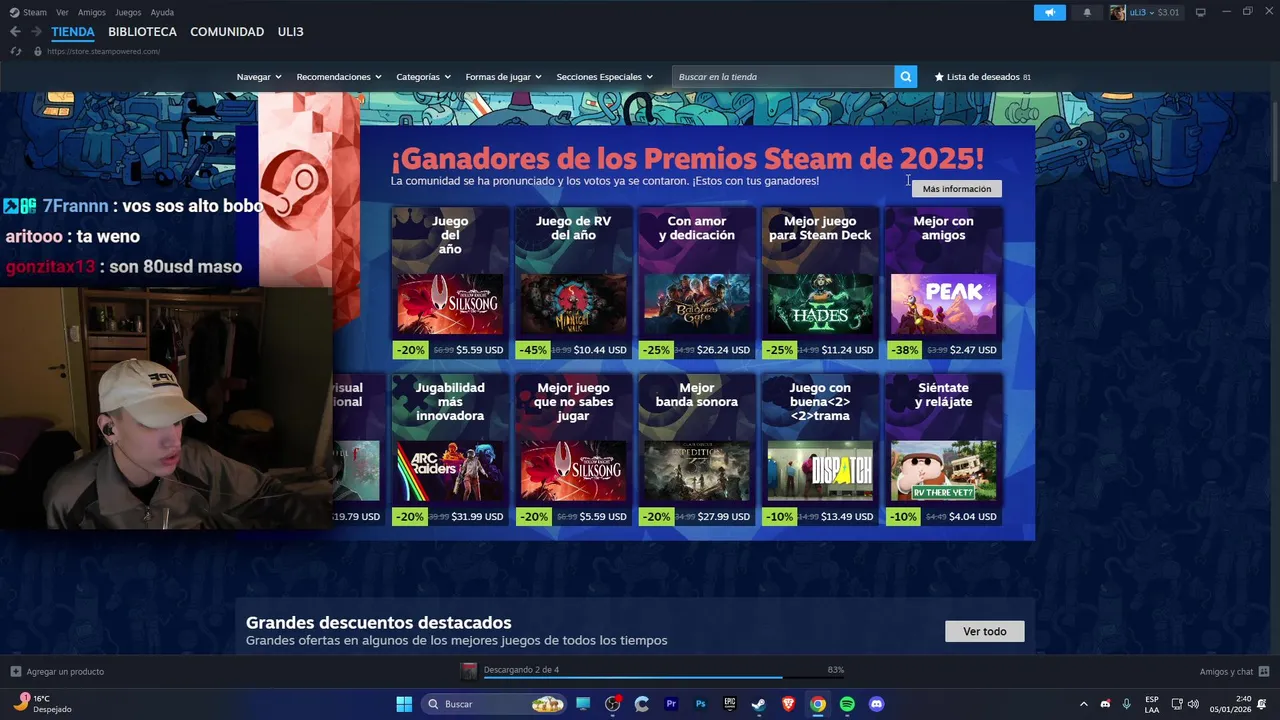Open Lista de deseados link
This screenshot has width=1280, height=720.
click(983, 77)
